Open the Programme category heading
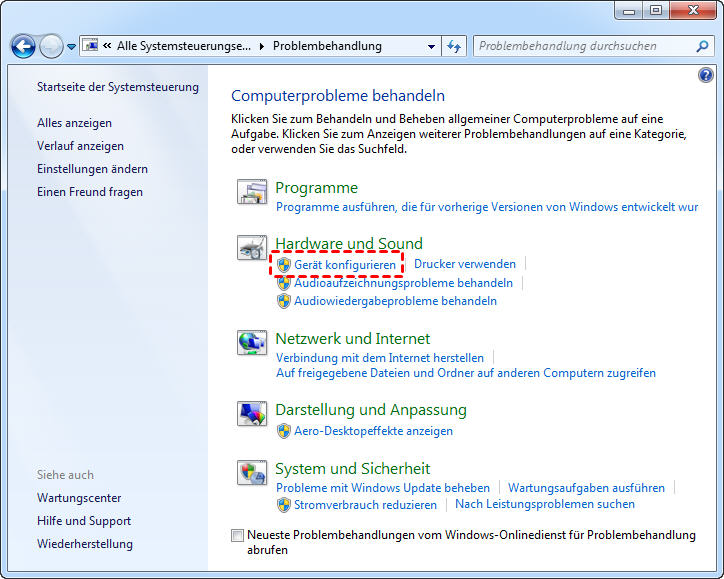 316,188
